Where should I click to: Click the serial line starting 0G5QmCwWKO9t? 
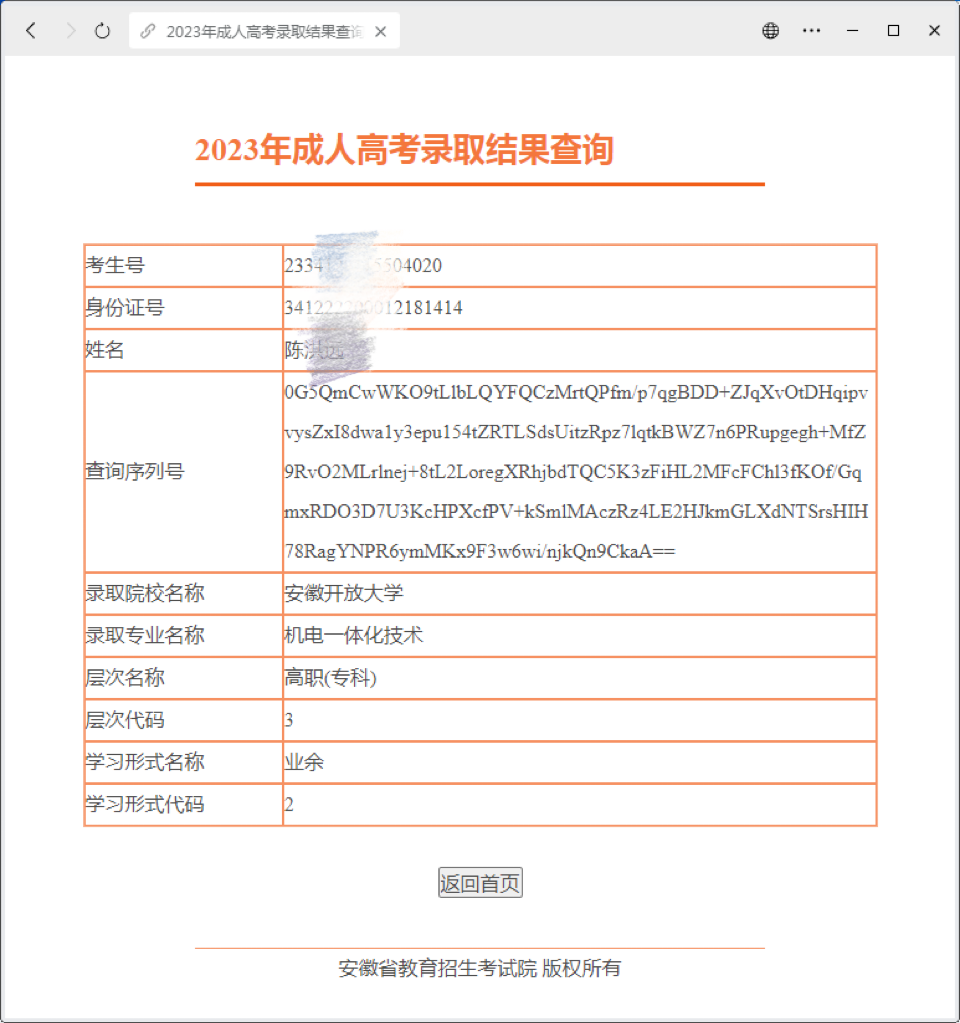click(576, 393)
